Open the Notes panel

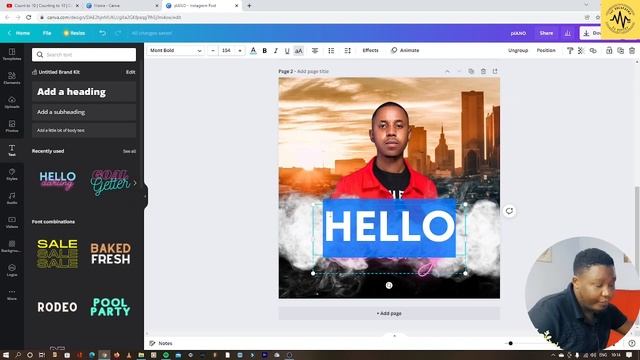pos(161,344)
